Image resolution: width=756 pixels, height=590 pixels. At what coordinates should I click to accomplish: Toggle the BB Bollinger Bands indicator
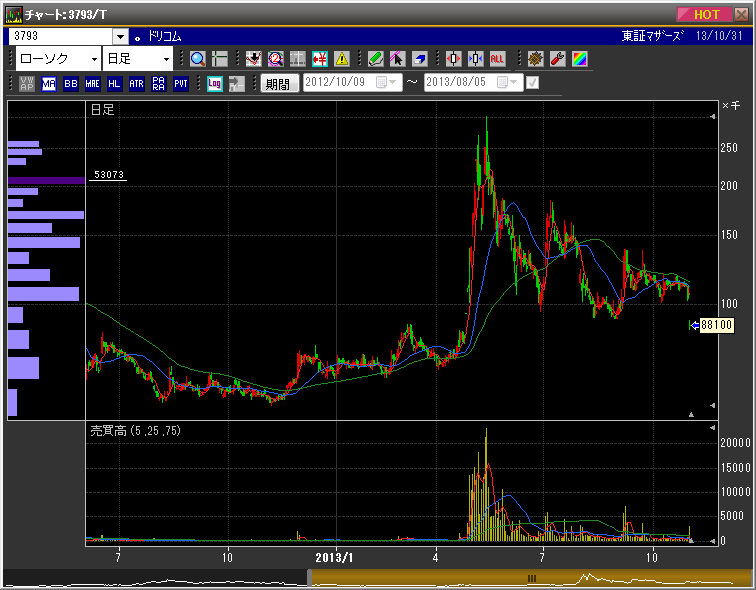pos(71,84)
